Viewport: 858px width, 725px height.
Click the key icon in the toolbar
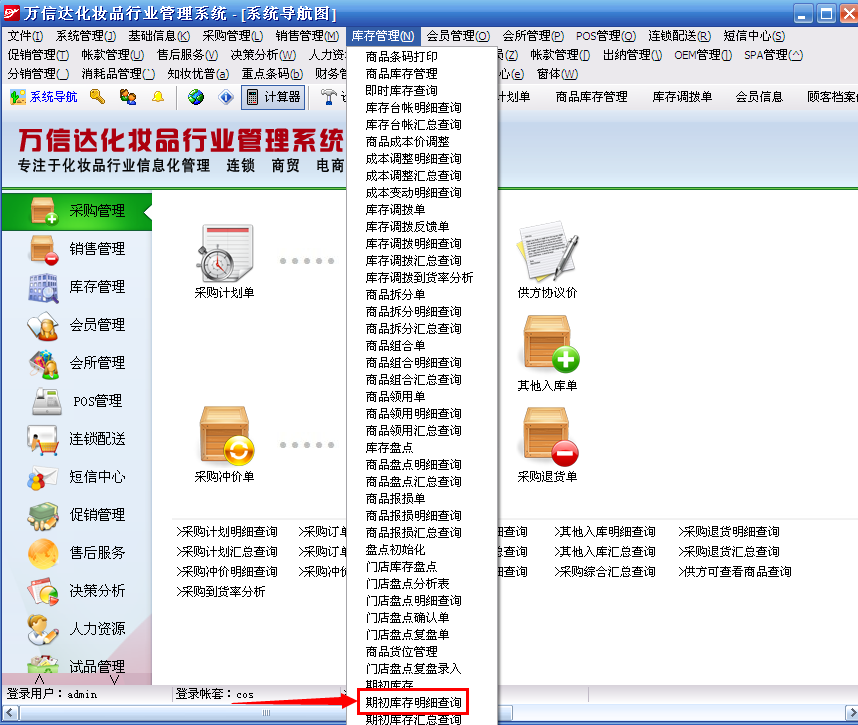point(97,97)
